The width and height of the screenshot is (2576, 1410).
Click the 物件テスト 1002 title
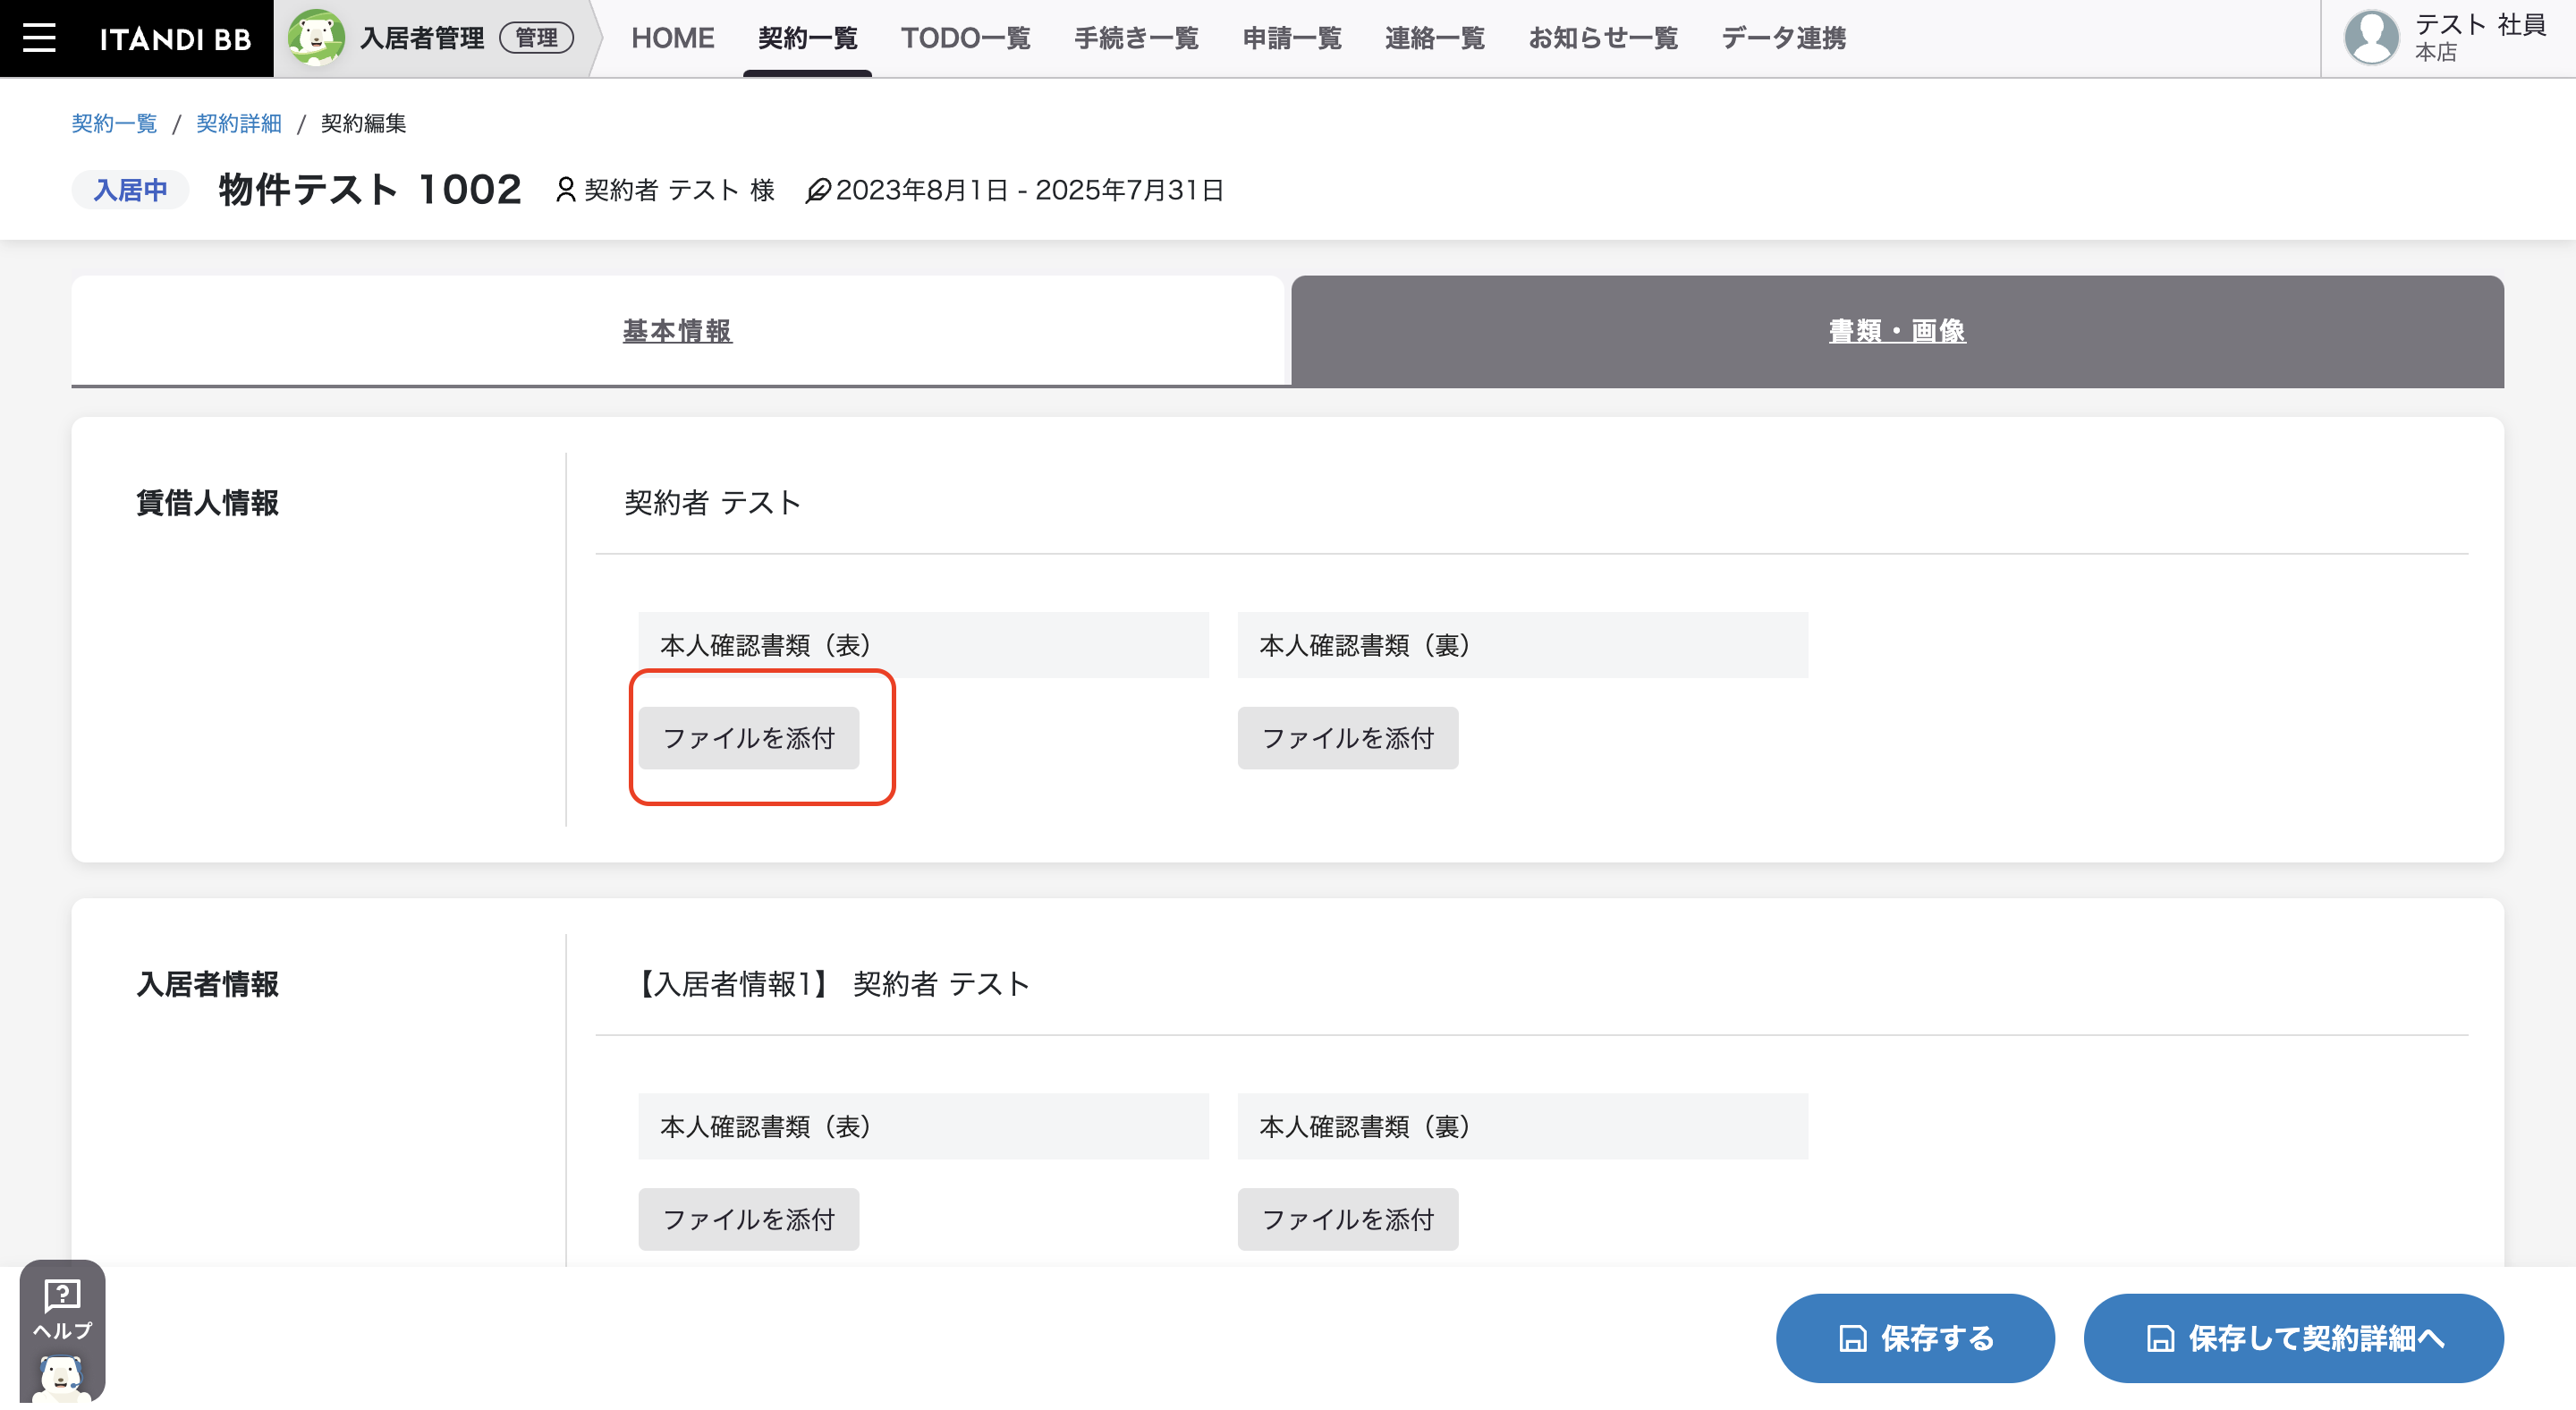pos(370,189)
